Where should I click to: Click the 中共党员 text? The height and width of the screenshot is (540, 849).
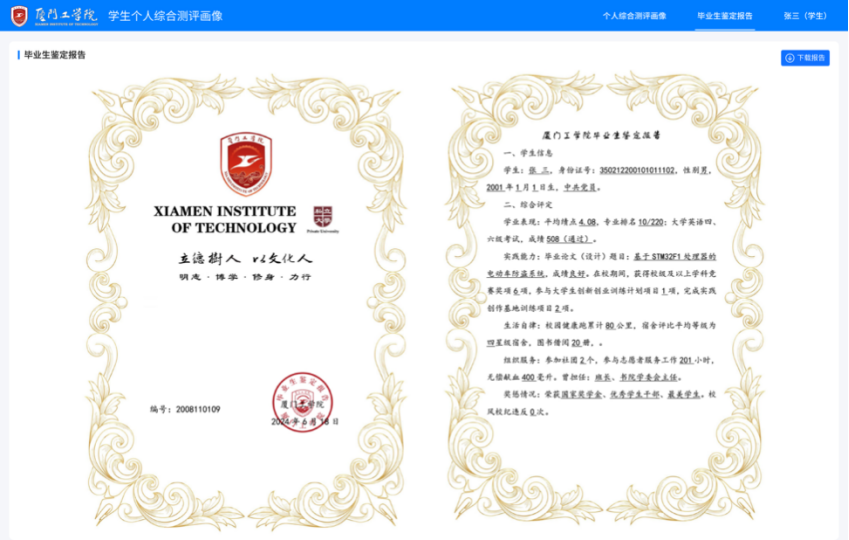(x=580, y=187)
